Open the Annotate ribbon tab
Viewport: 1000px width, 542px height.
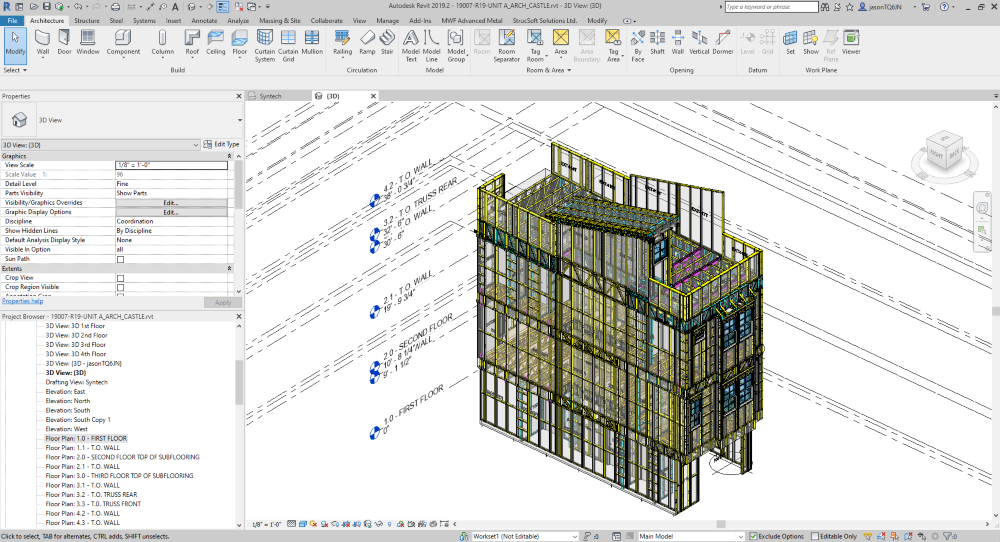[x=206, y=20]
